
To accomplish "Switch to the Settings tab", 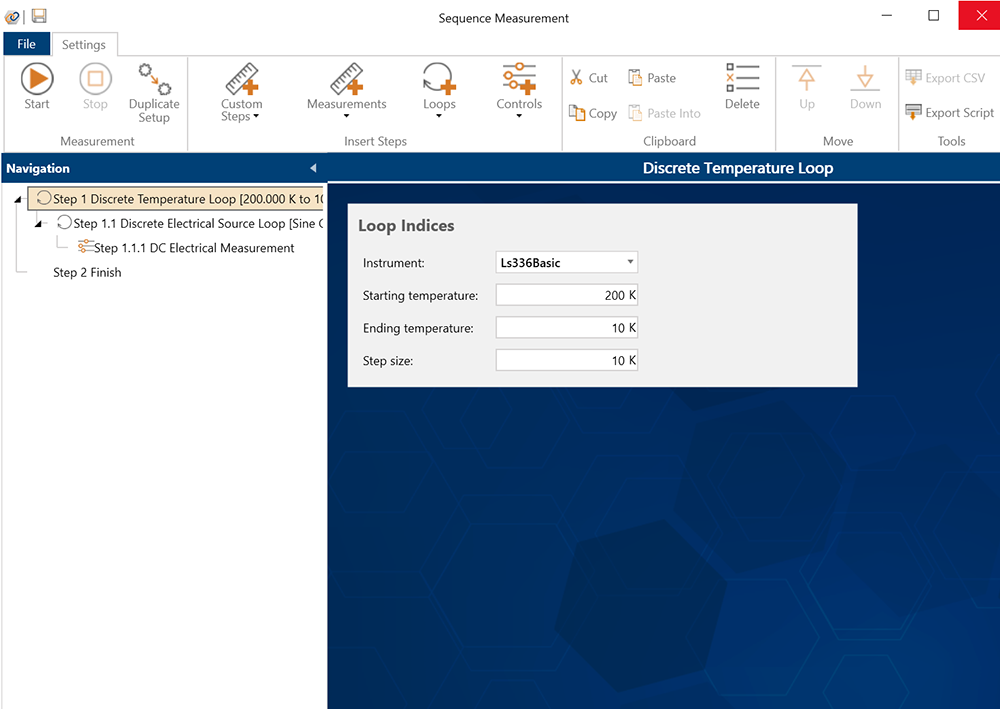I will coord(84,45).
